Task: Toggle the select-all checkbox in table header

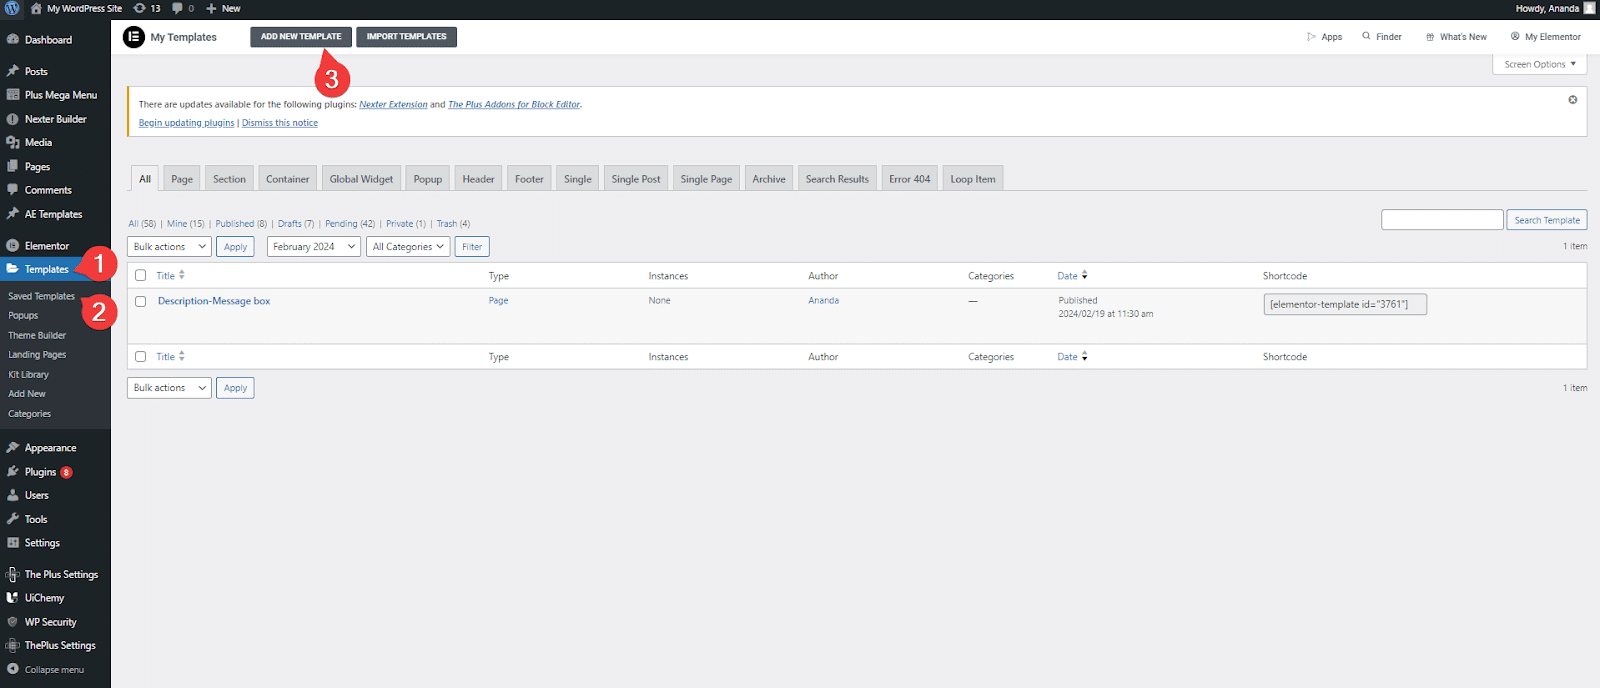Action: click(141, 276)
